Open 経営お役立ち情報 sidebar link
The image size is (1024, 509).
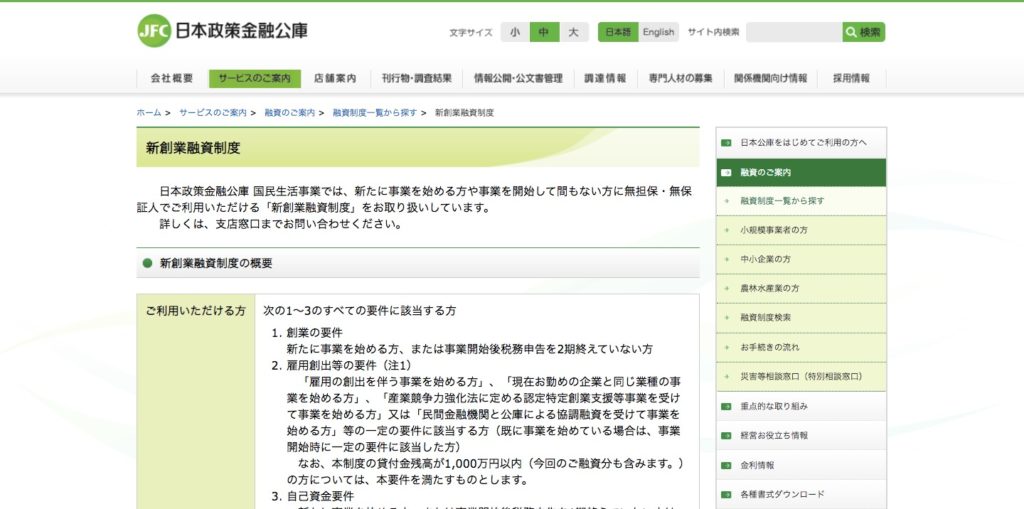click(801, 436)
